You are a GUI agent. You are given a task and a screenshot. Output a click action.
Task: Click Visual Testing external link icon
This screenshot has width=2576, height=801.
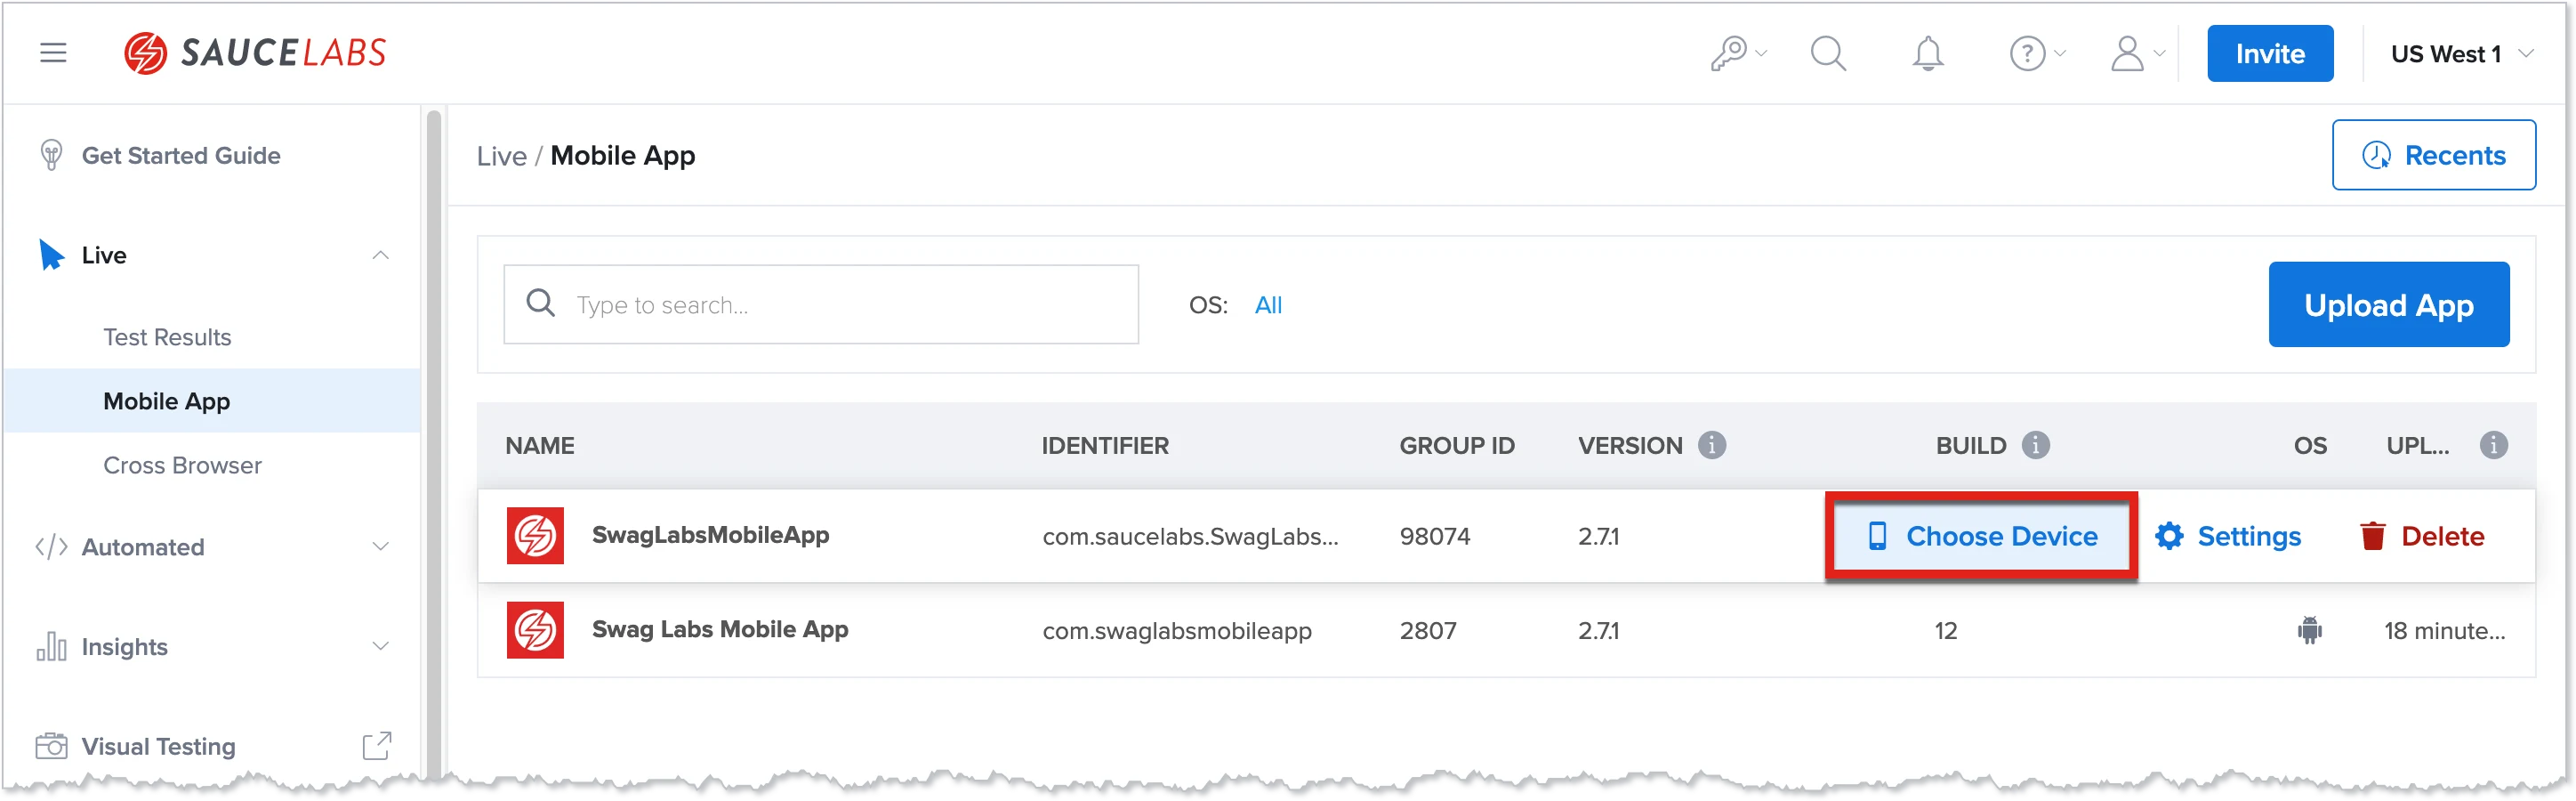coord(377,746)
